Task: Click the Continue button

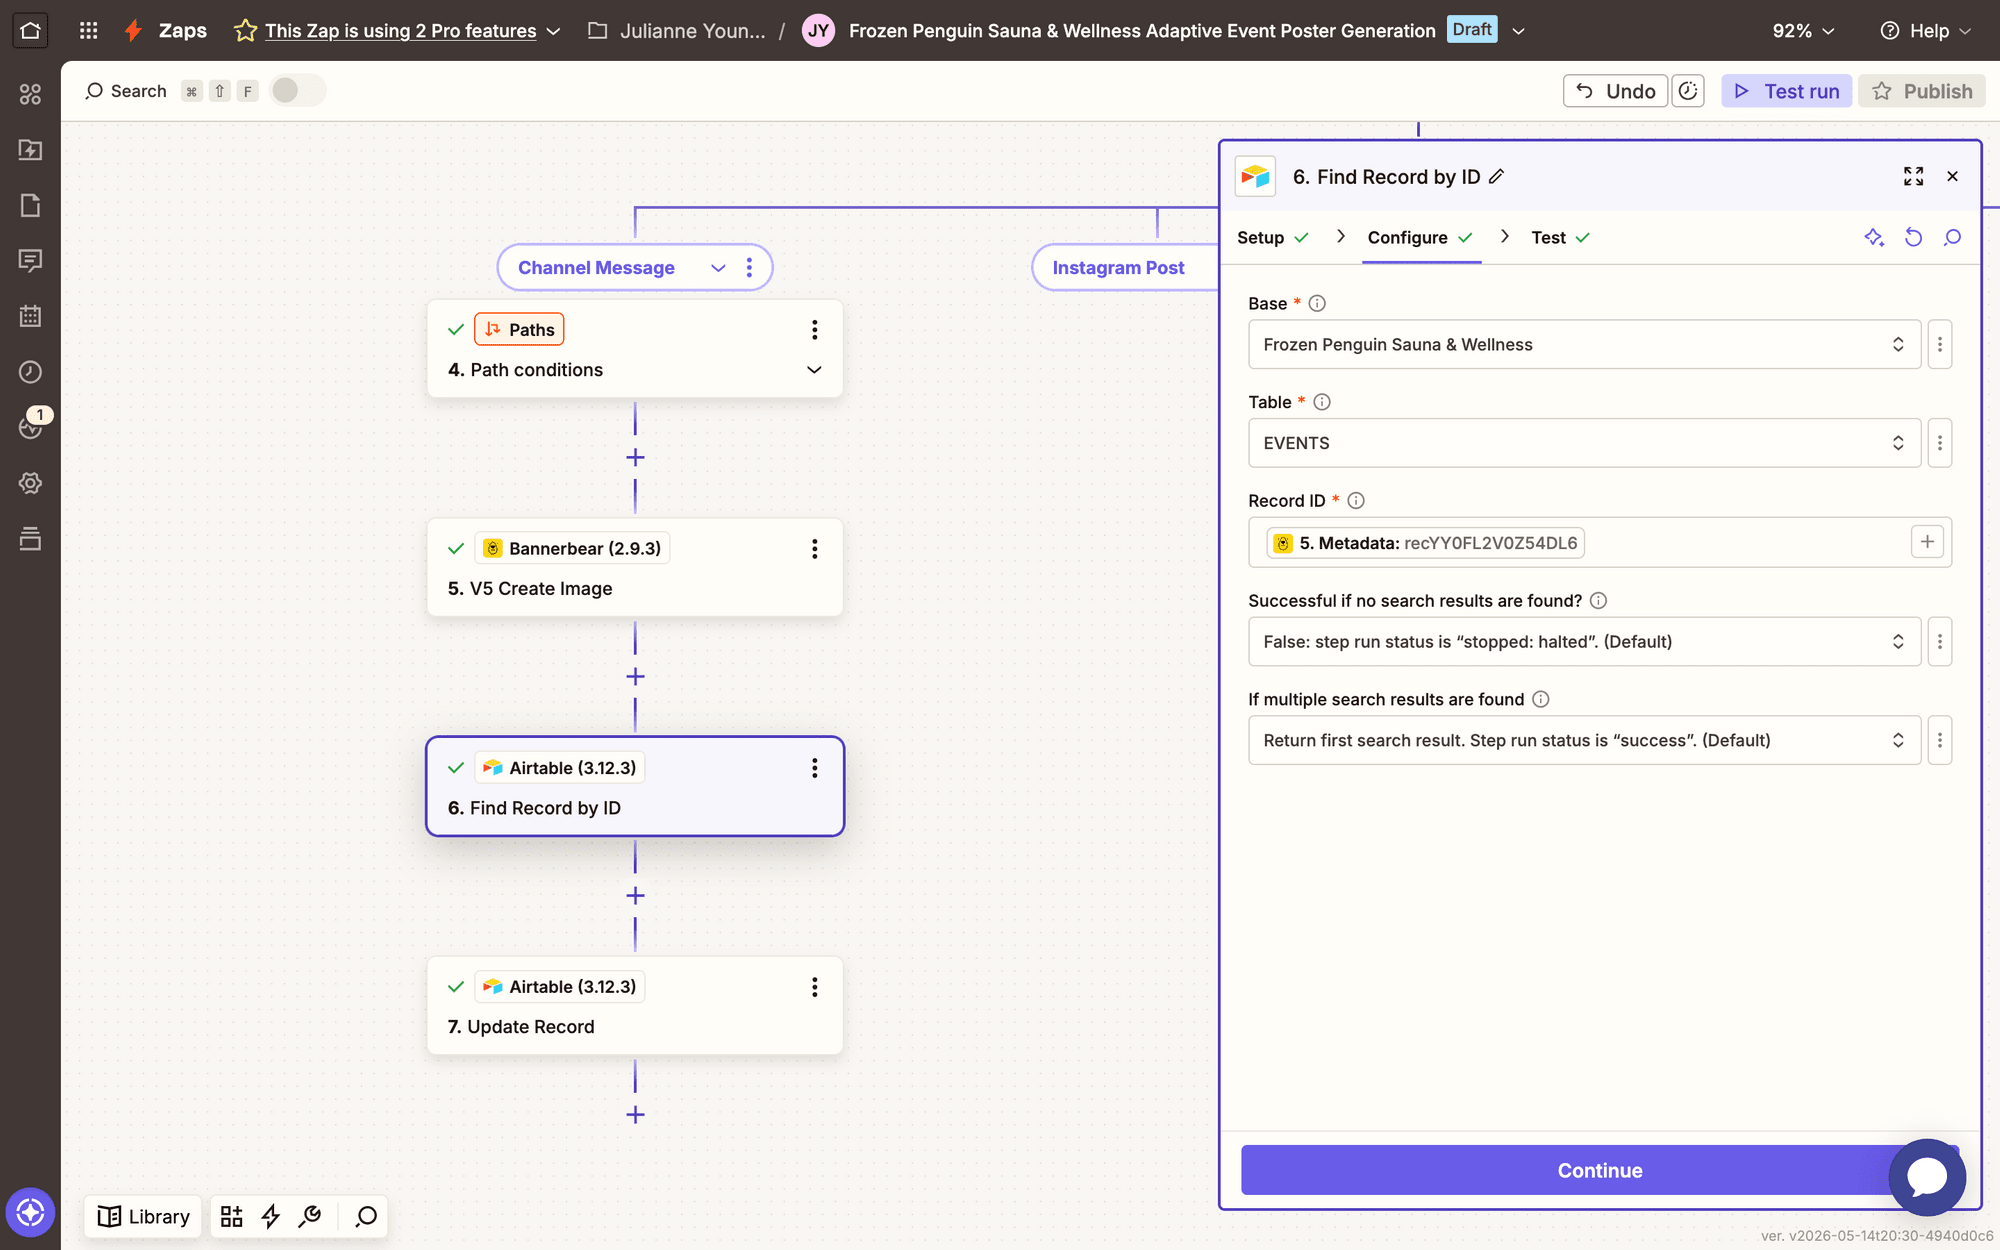Action: tap(1599, 1170)
